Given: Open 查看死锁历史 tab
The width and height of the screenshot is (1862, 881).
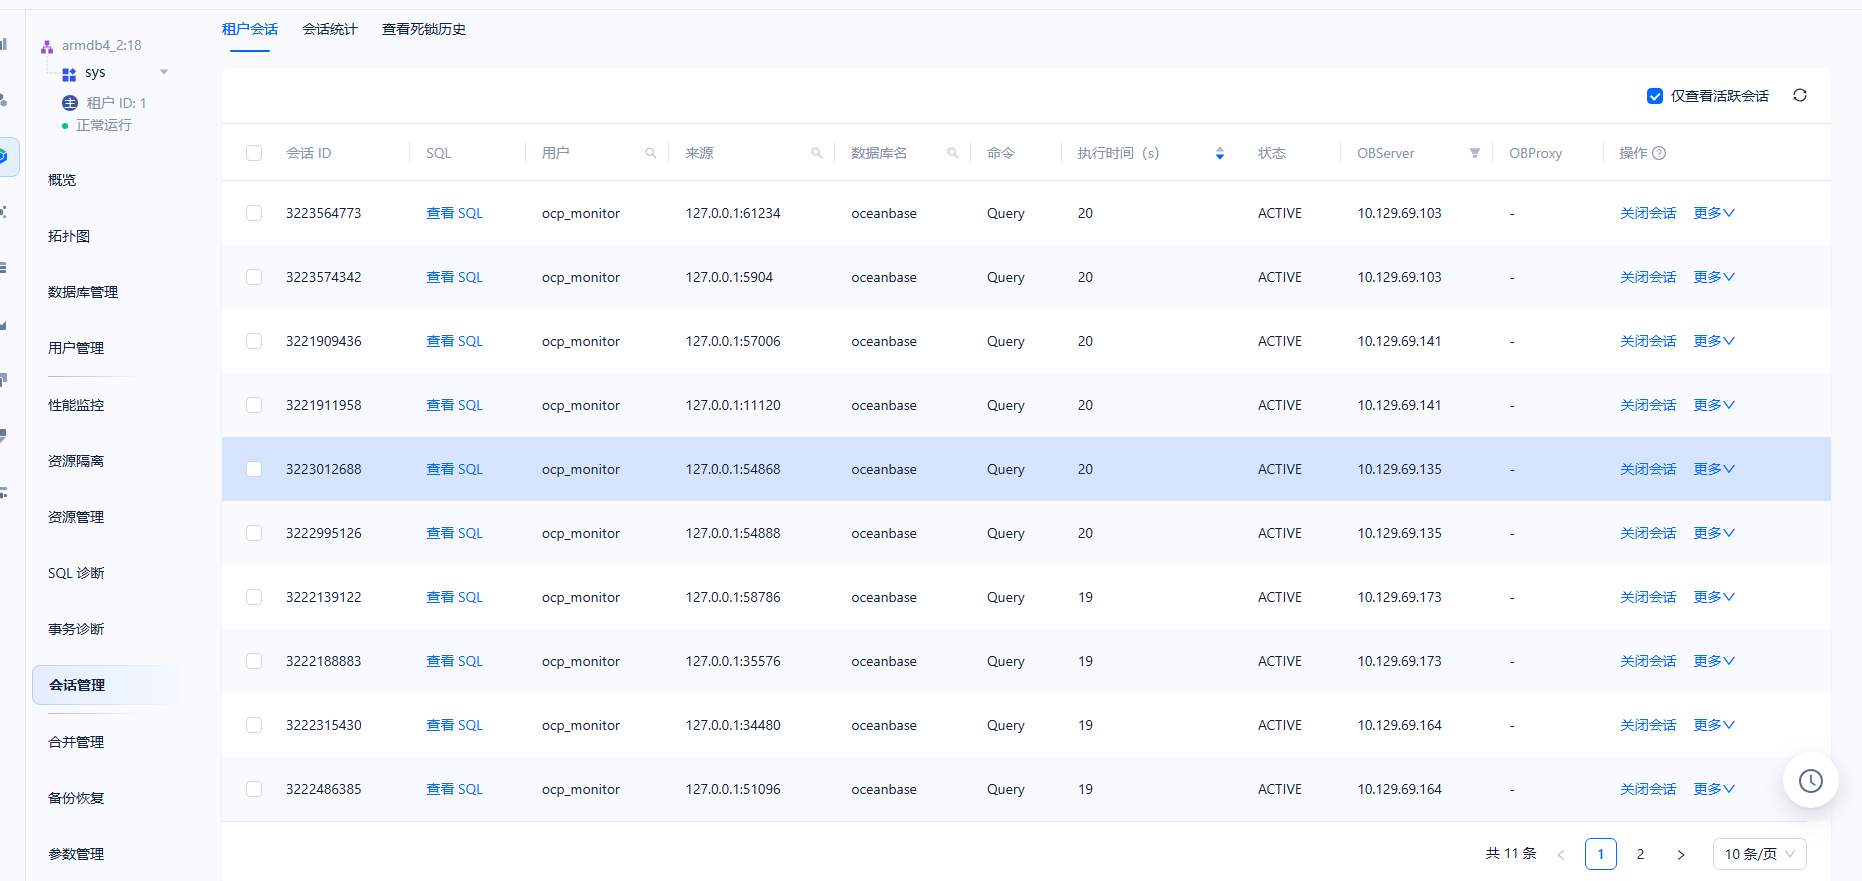Looking at the screenshot, I should 423,29.
